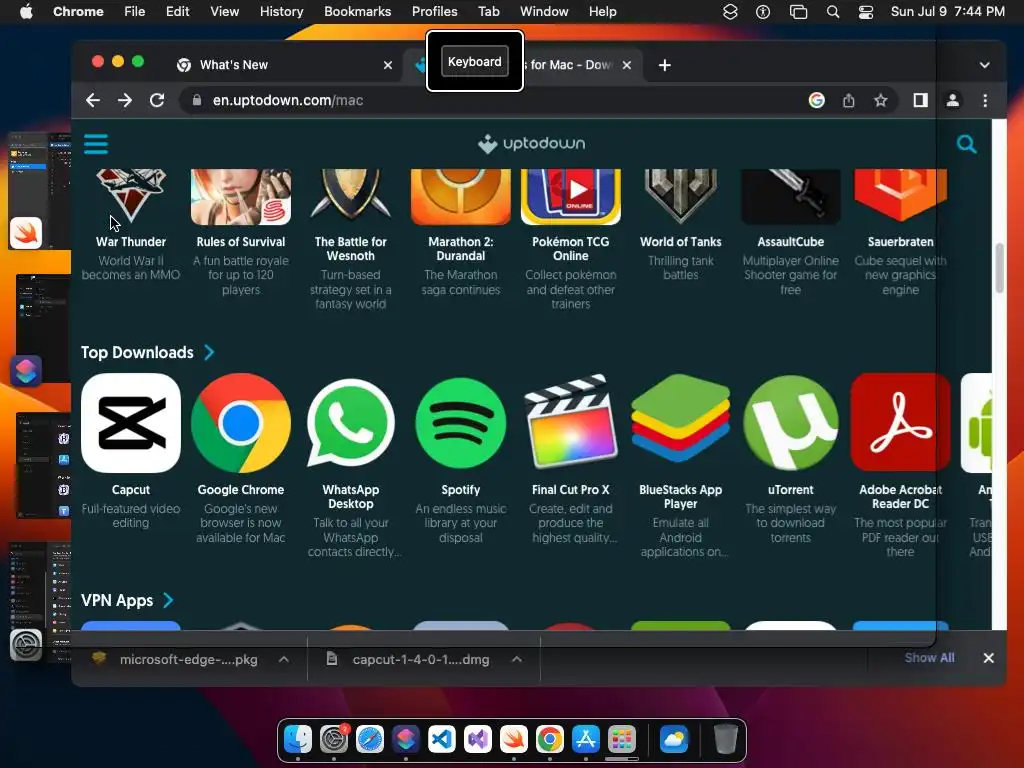Open Control Center in menu bar
This screenshot has height=768, width=1024.
tap(866, 11)
